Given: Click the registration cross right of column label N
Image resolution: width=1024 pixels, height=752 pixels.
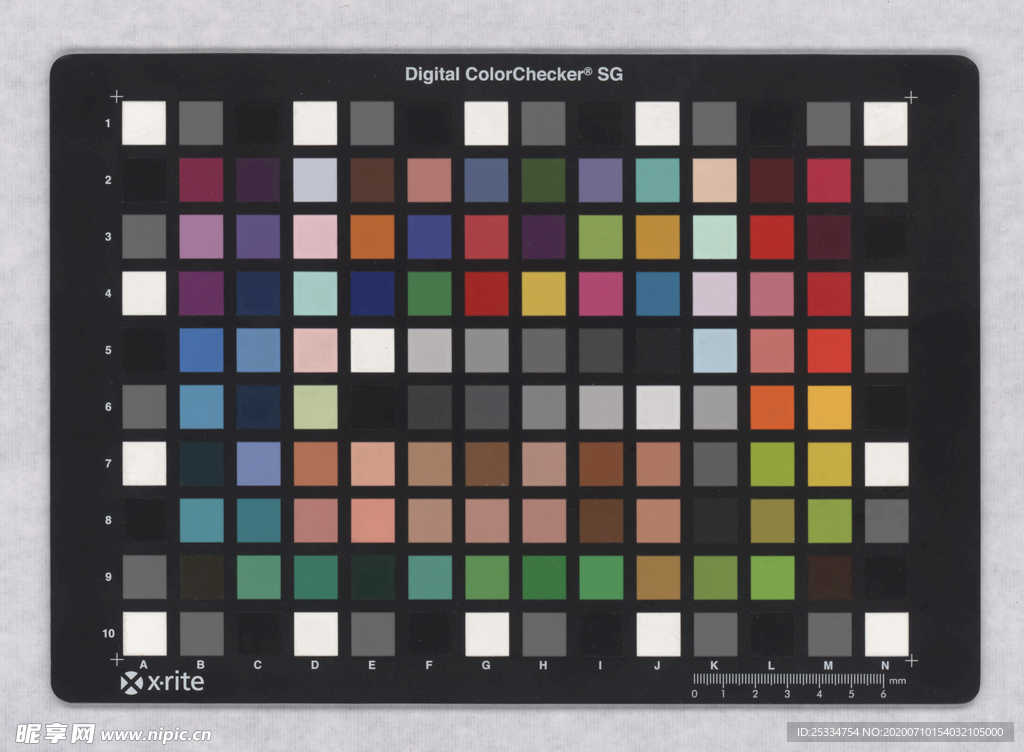Looking at the screenshot, I should click(912, 661).
